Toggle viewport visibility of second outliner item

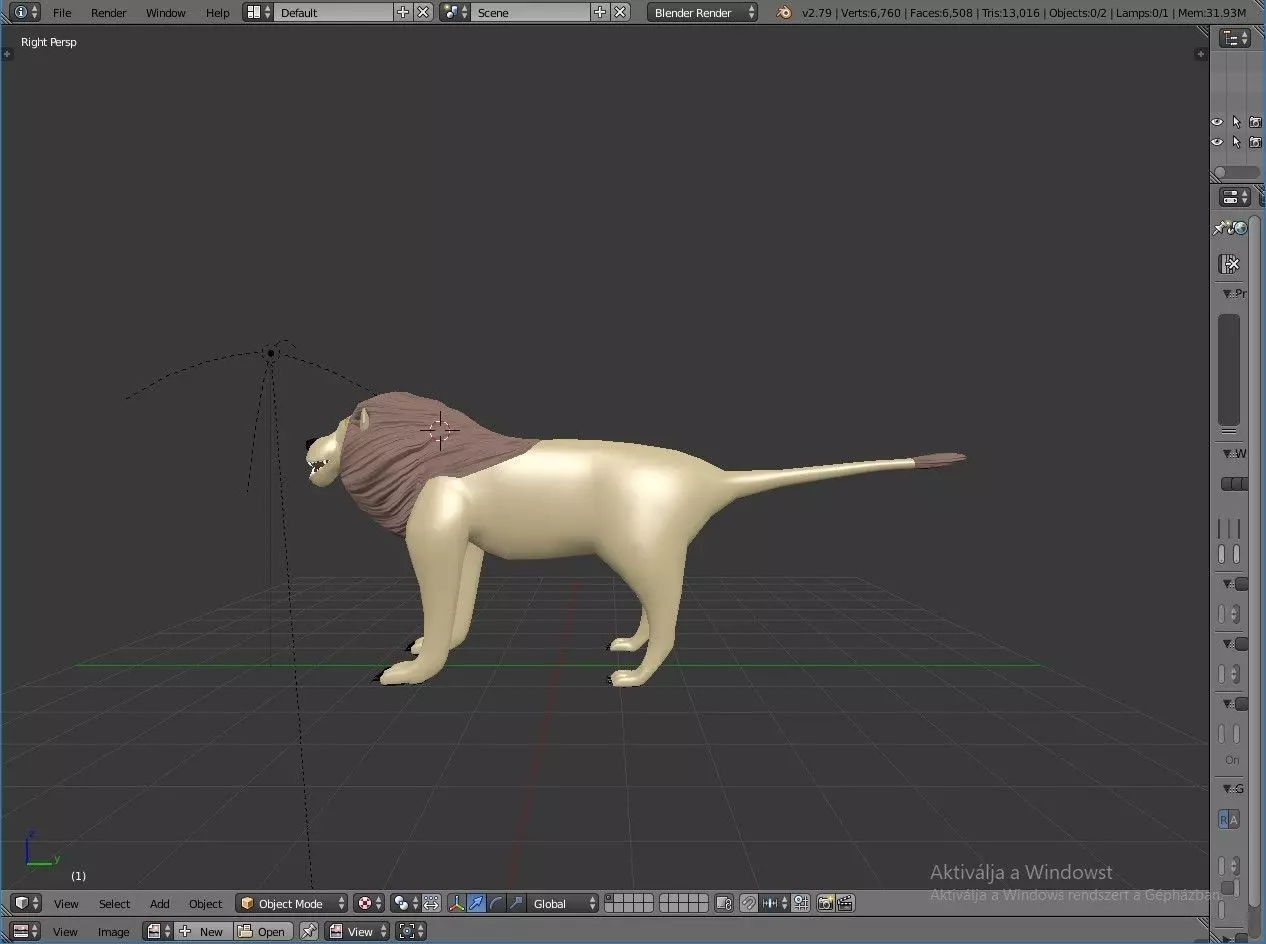[x=1217, y=142]
